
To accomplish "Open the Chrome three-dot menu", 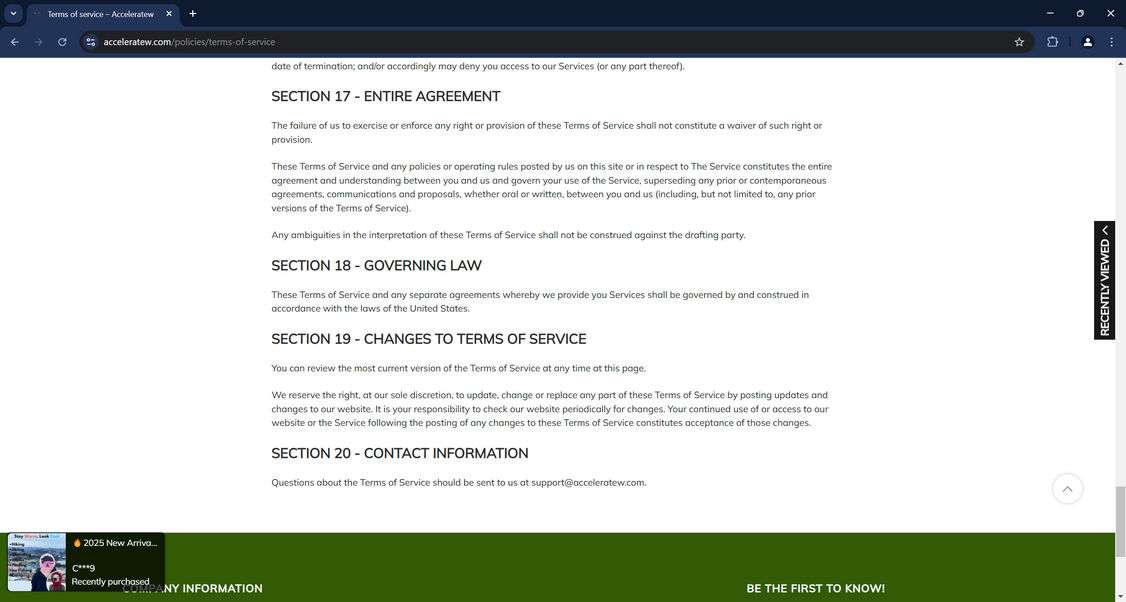I will (1112, 42).
